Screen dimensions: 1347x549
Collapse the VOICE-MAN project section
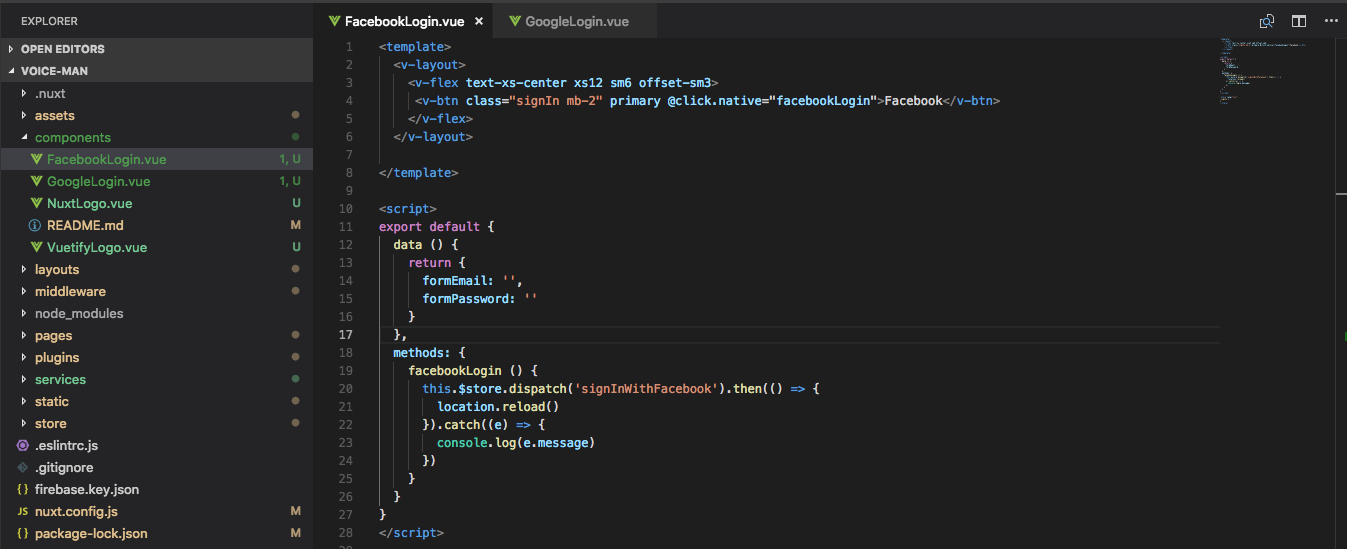54,71
